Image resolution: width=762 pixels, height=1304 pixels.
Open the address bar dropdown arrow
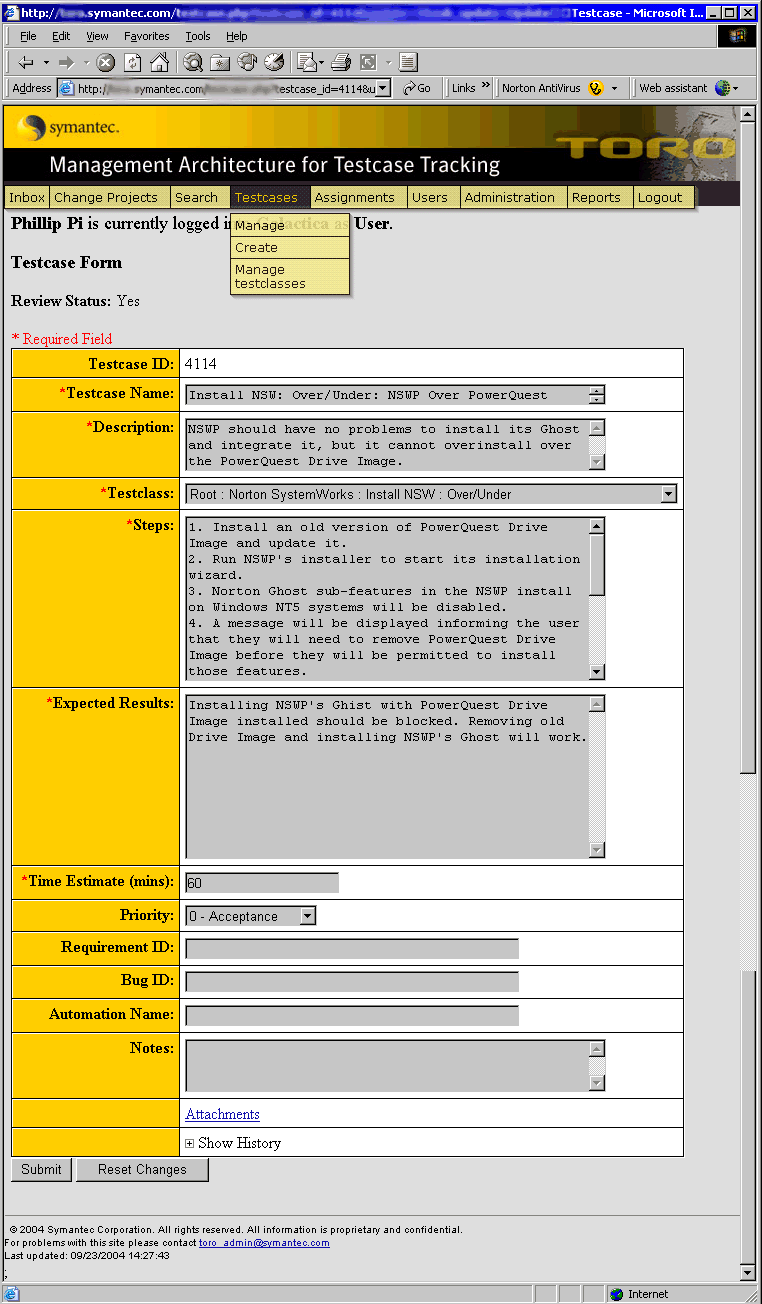[383, 88]
